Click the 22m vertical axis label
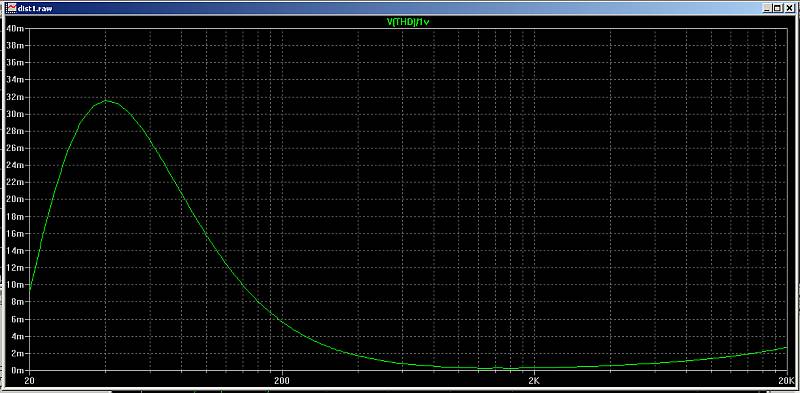This screenshot has width=800, height=393. click(14, 182)
